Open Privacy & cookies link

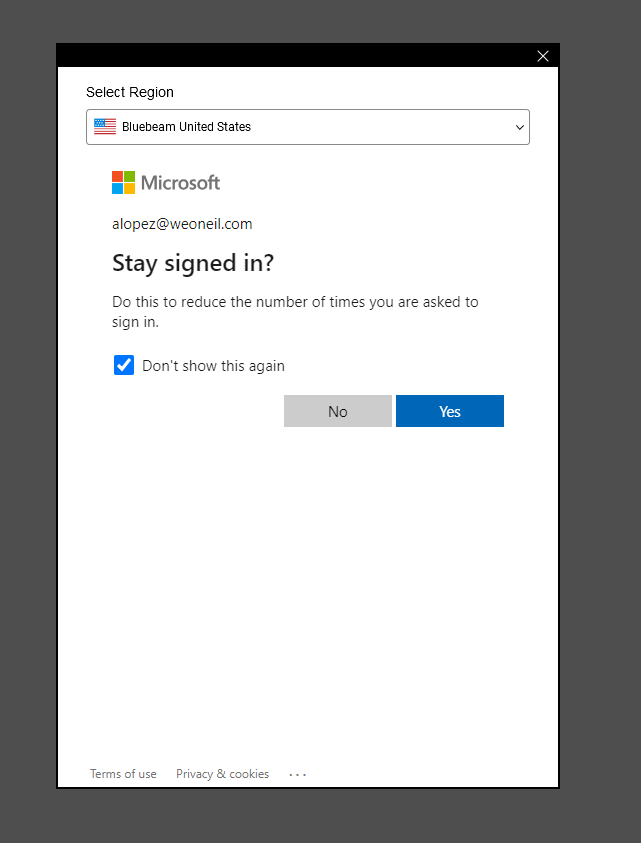(222, 774)
